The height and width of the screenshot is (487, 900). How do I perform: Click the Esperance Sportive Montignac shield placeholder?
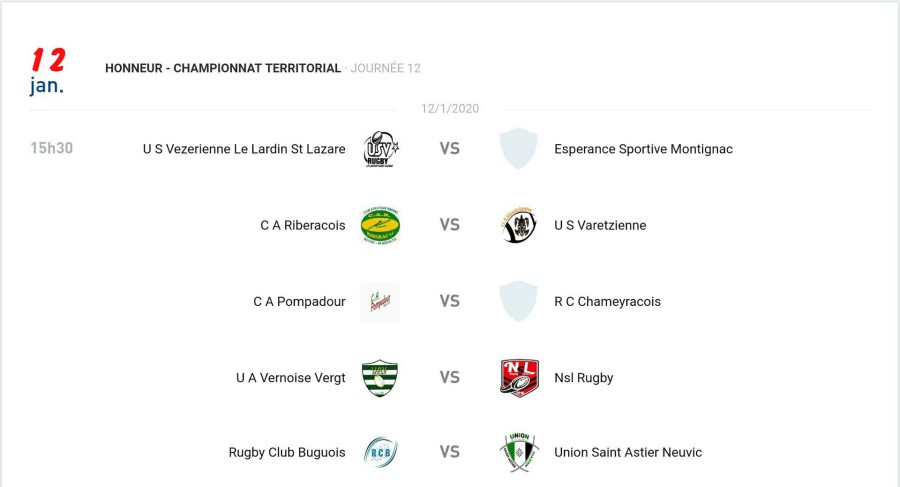[518, 149]
